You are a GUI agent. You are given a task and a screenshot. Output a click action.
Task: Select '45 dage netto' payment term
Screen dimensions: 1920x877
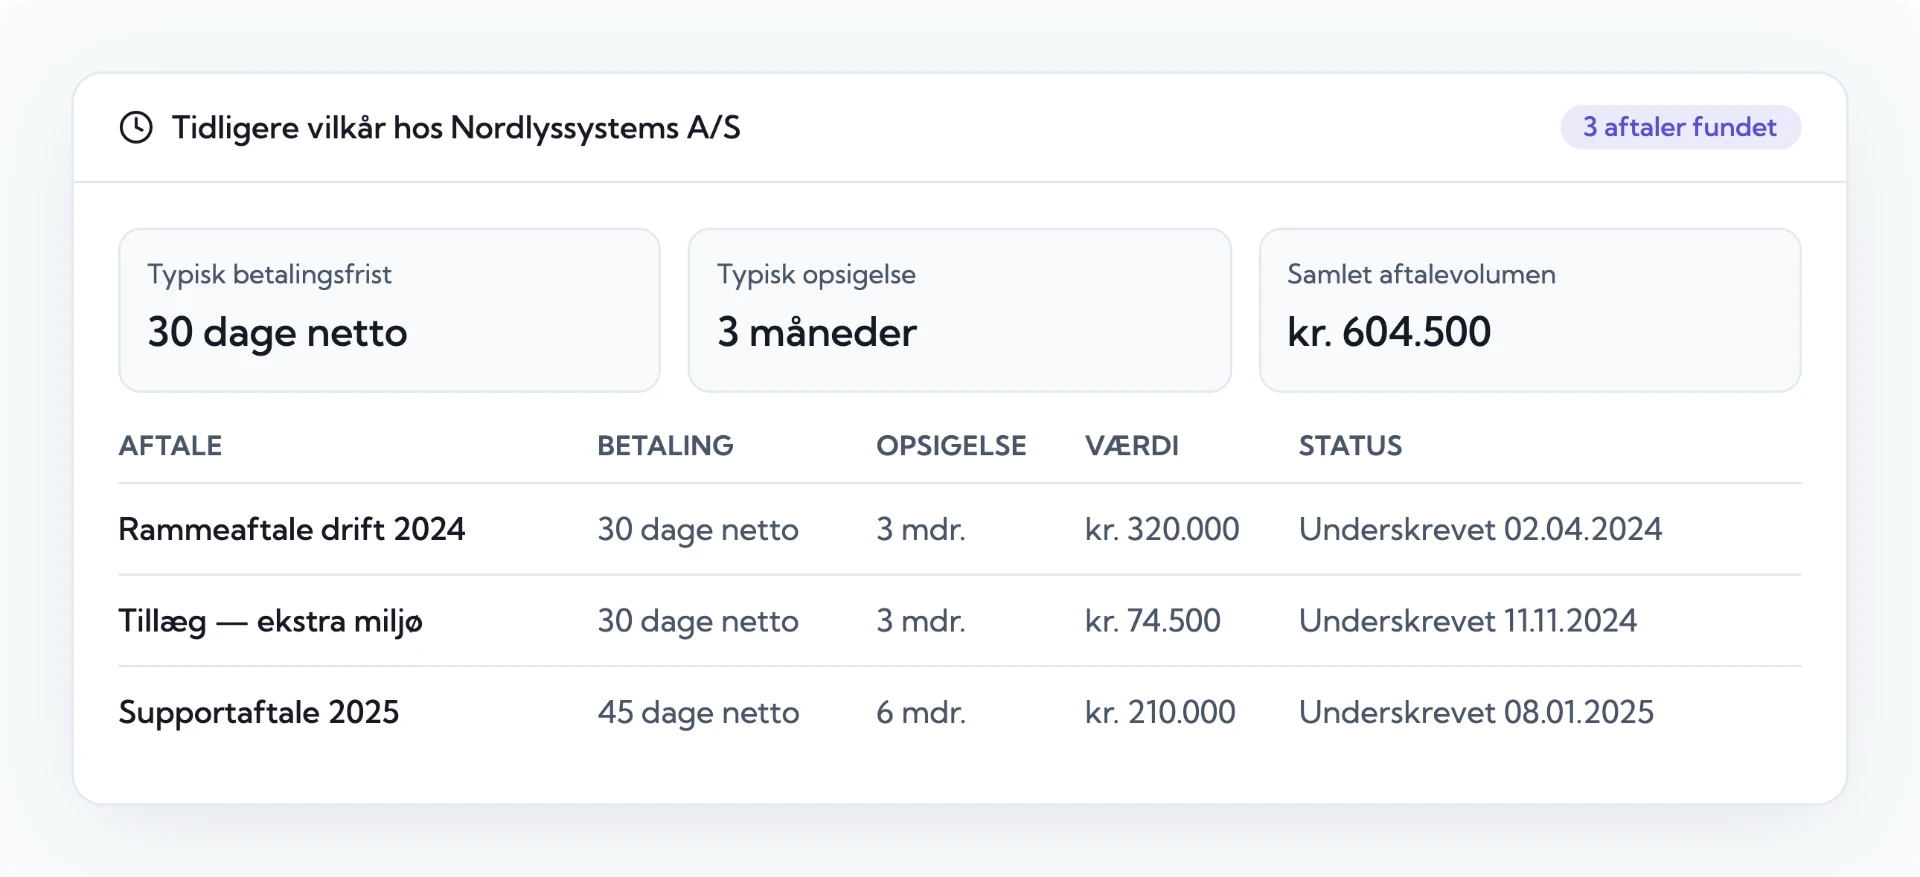(x=698, y=713)
